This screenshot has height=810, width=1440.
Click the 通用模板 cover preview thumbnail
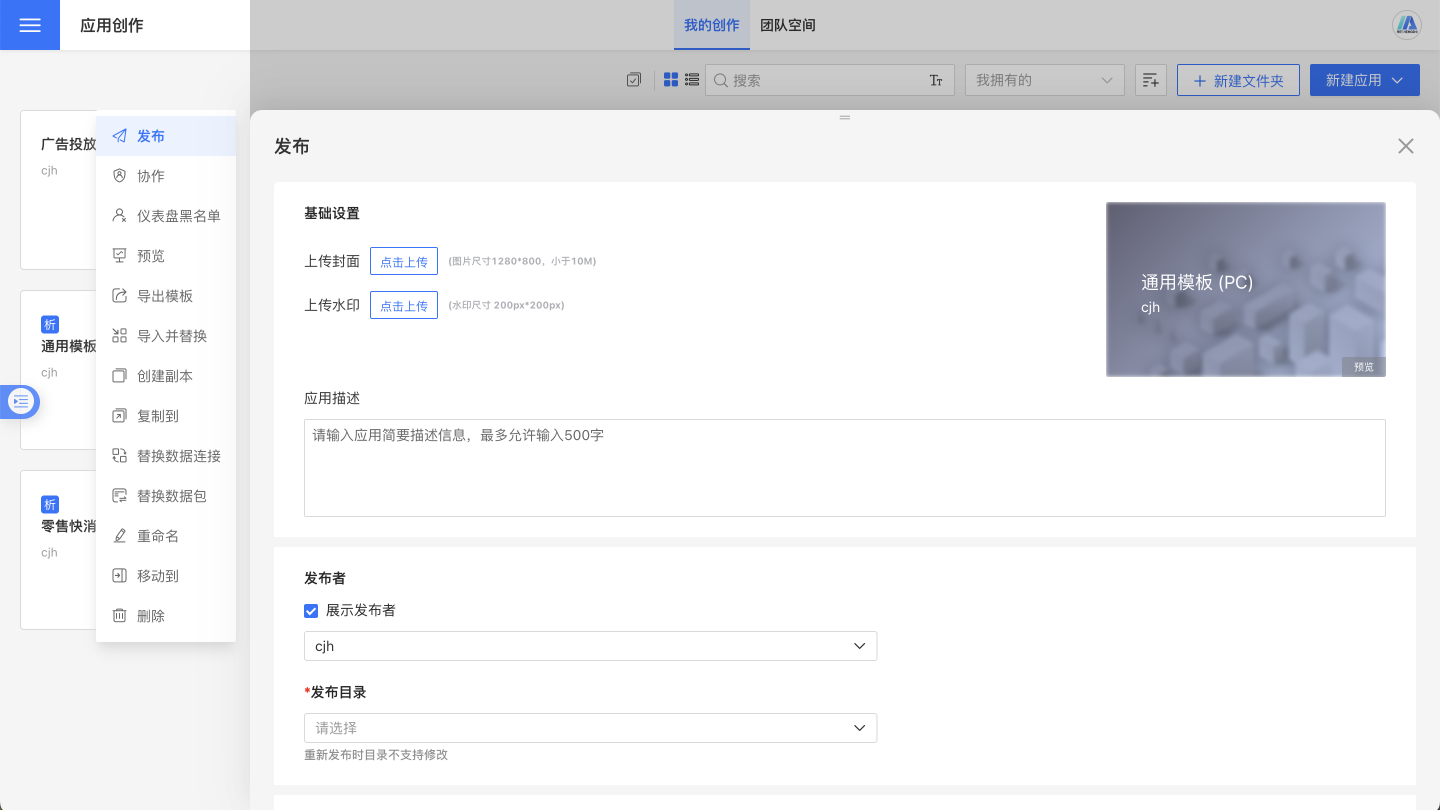(1245, 289)
